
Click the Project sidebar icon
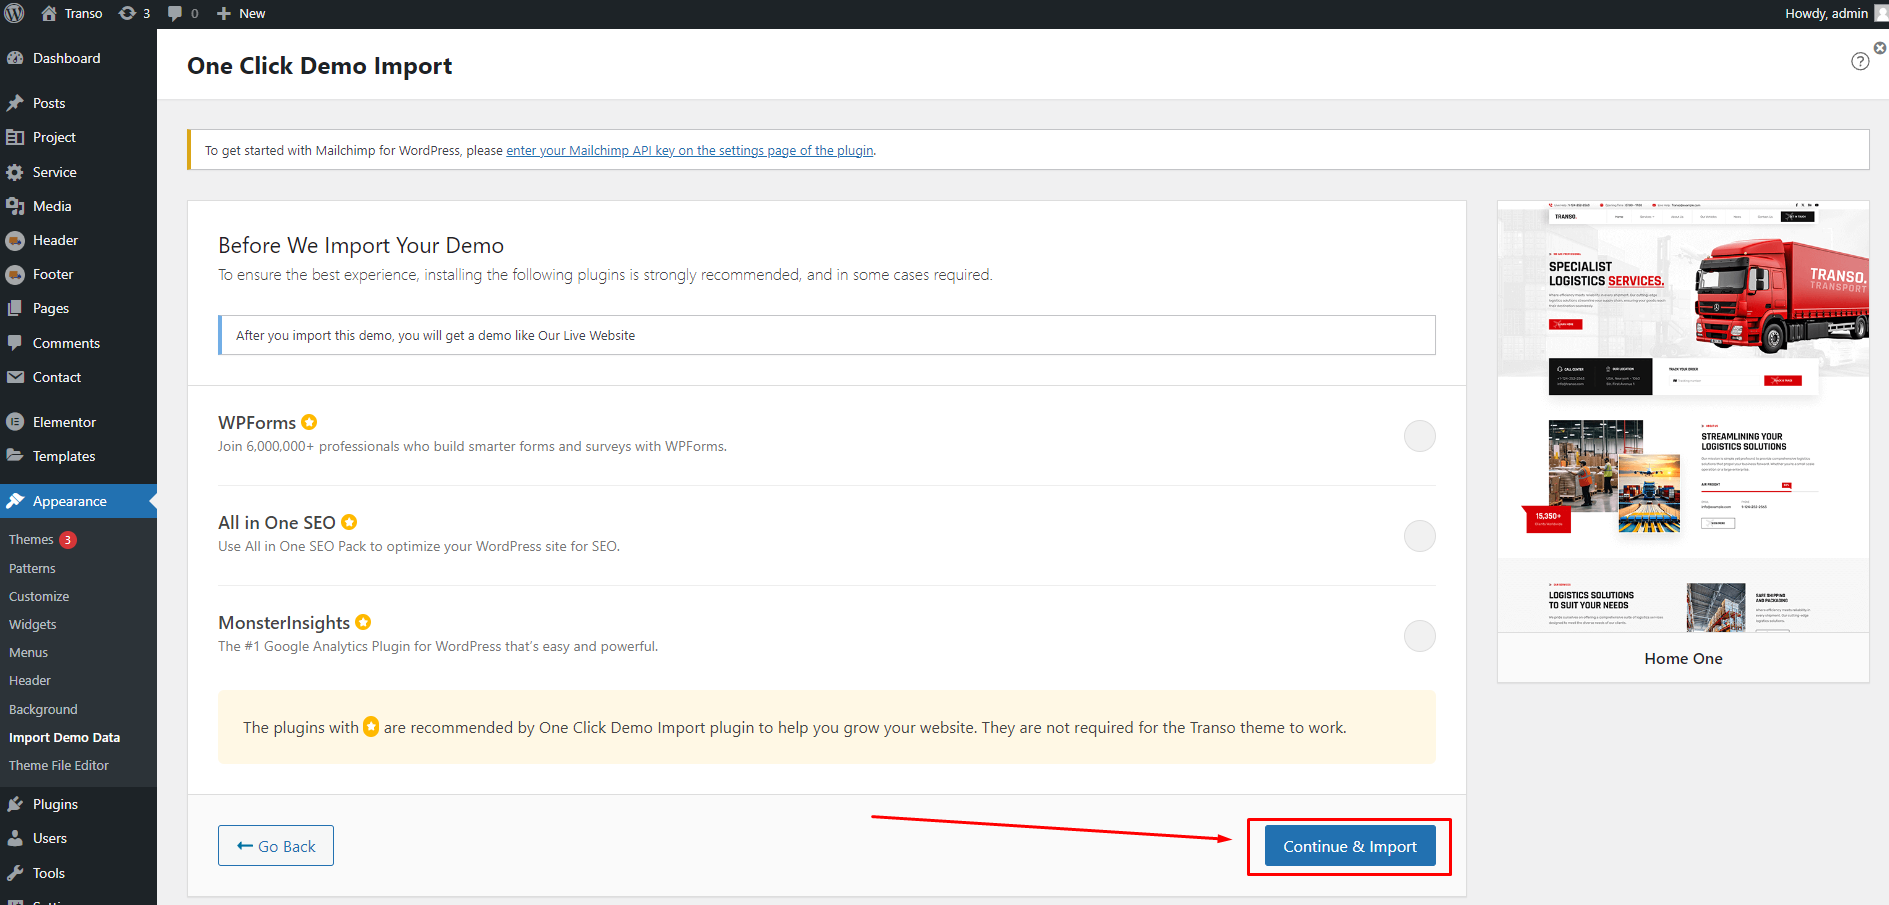pos(15,137)
